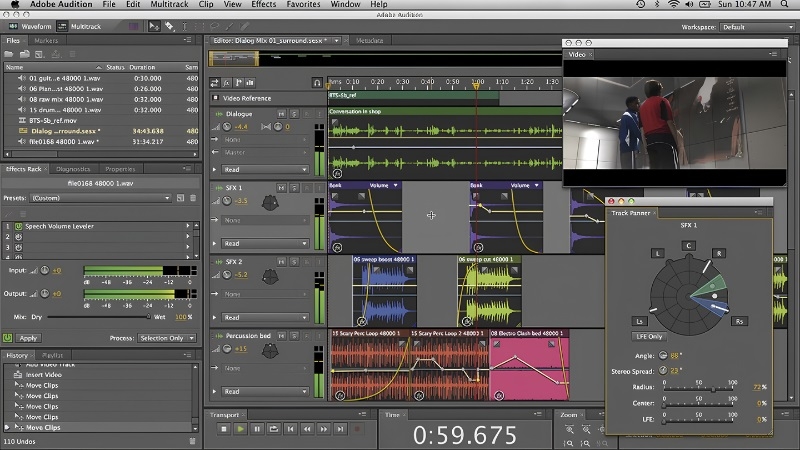800x450 pixels.
Task: Click the New File icon in Files panel
Action: click(39, 54)
